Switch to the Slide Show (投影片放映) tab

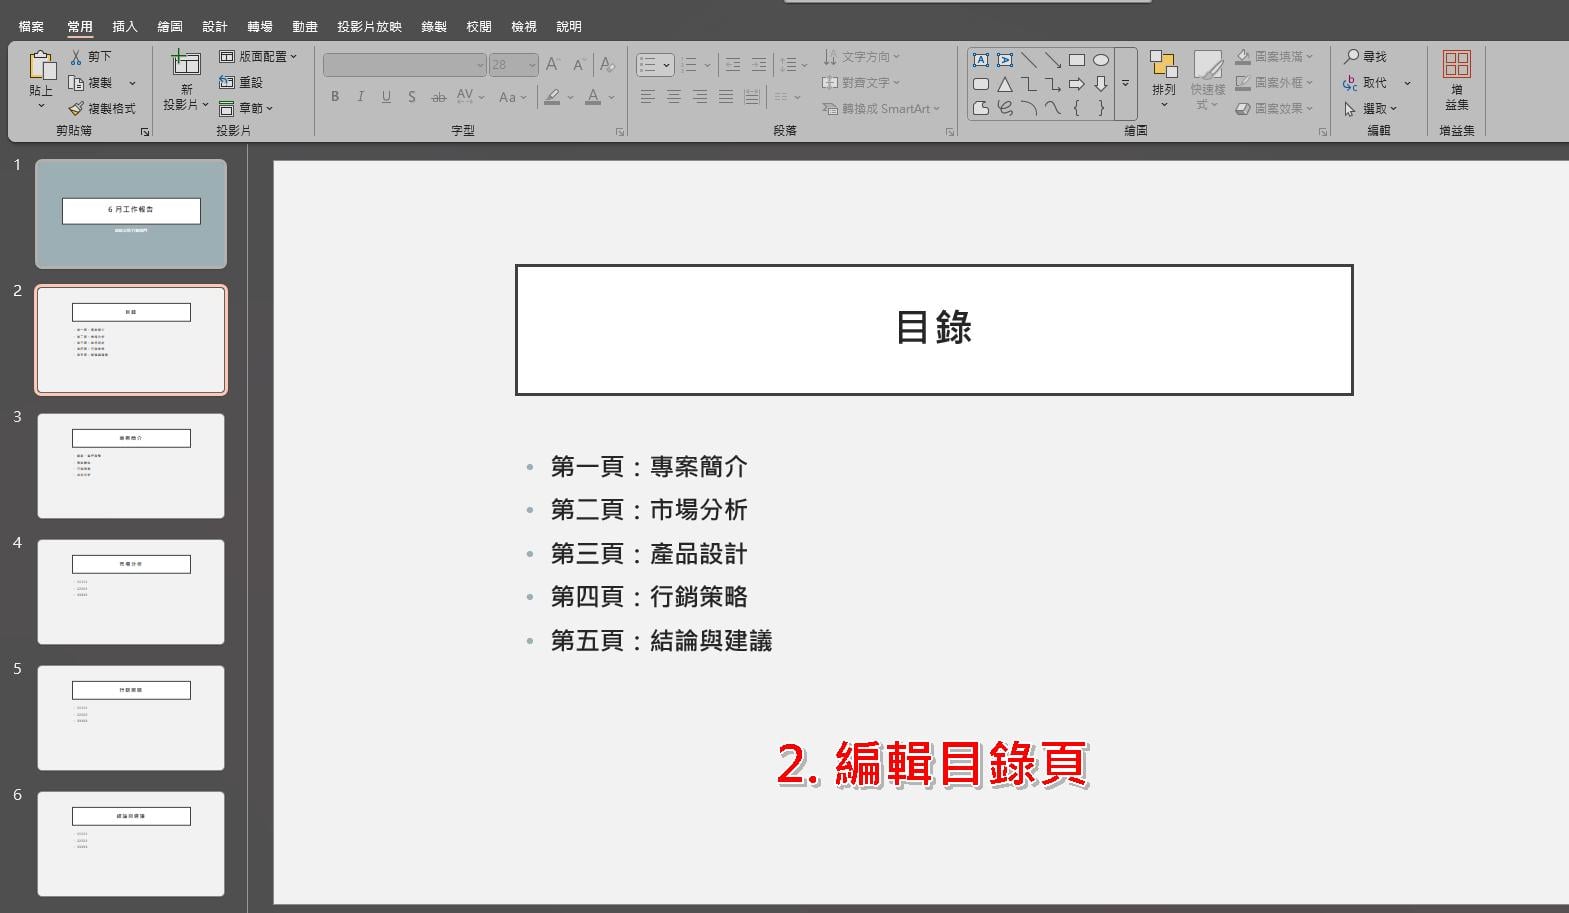369,27
